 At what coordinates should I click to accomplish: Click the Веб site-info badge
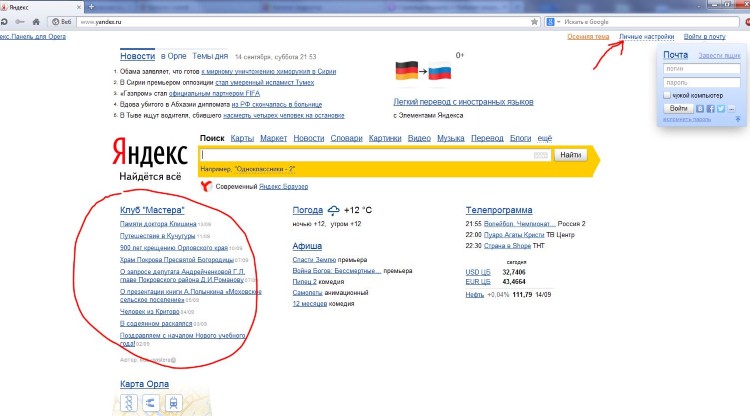(x=61, y=22)
